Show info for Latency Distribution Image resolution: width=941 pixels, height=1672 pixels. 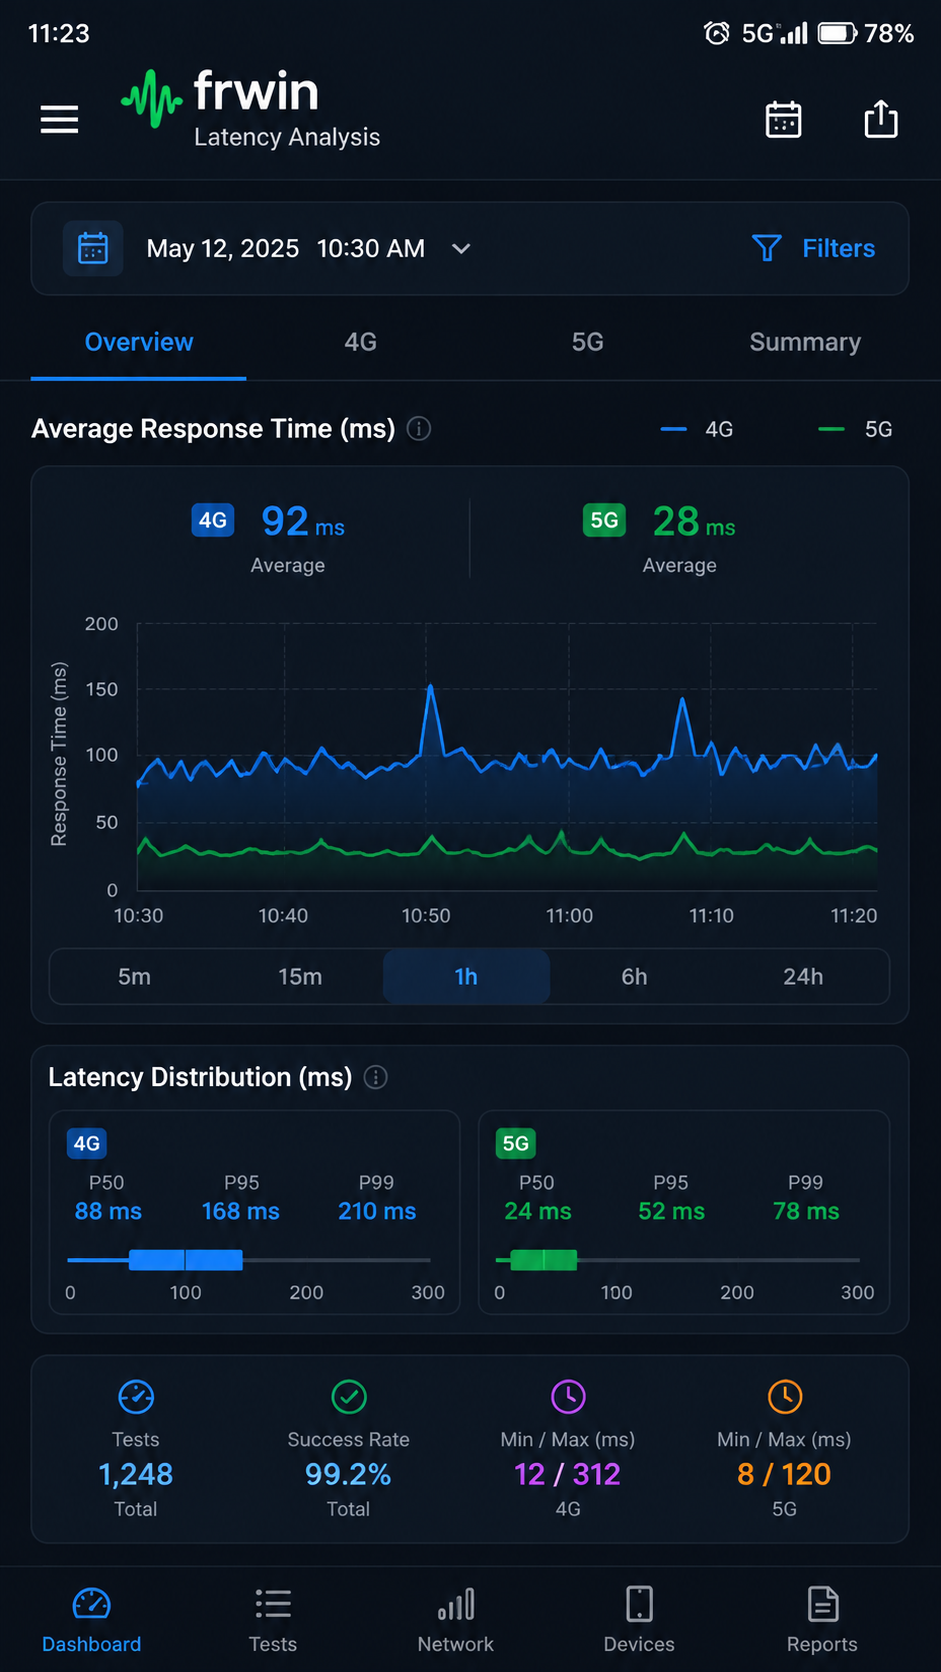coord(376,1077)
